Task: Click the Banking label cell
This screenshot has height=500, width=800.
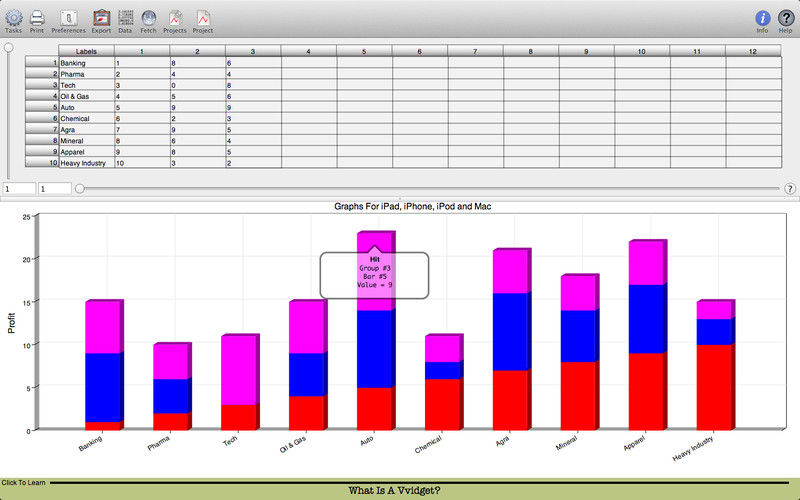Action: [x=85, y=63]
